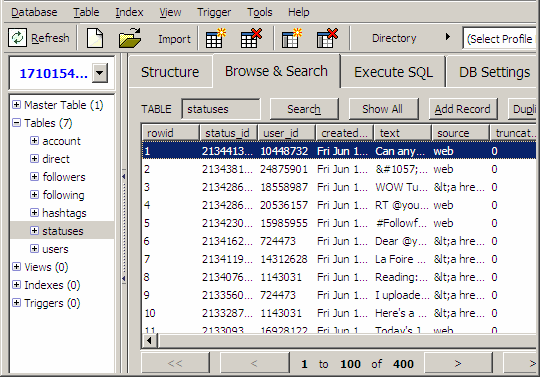Switch to Browse & Search tab

click(276, 71)
